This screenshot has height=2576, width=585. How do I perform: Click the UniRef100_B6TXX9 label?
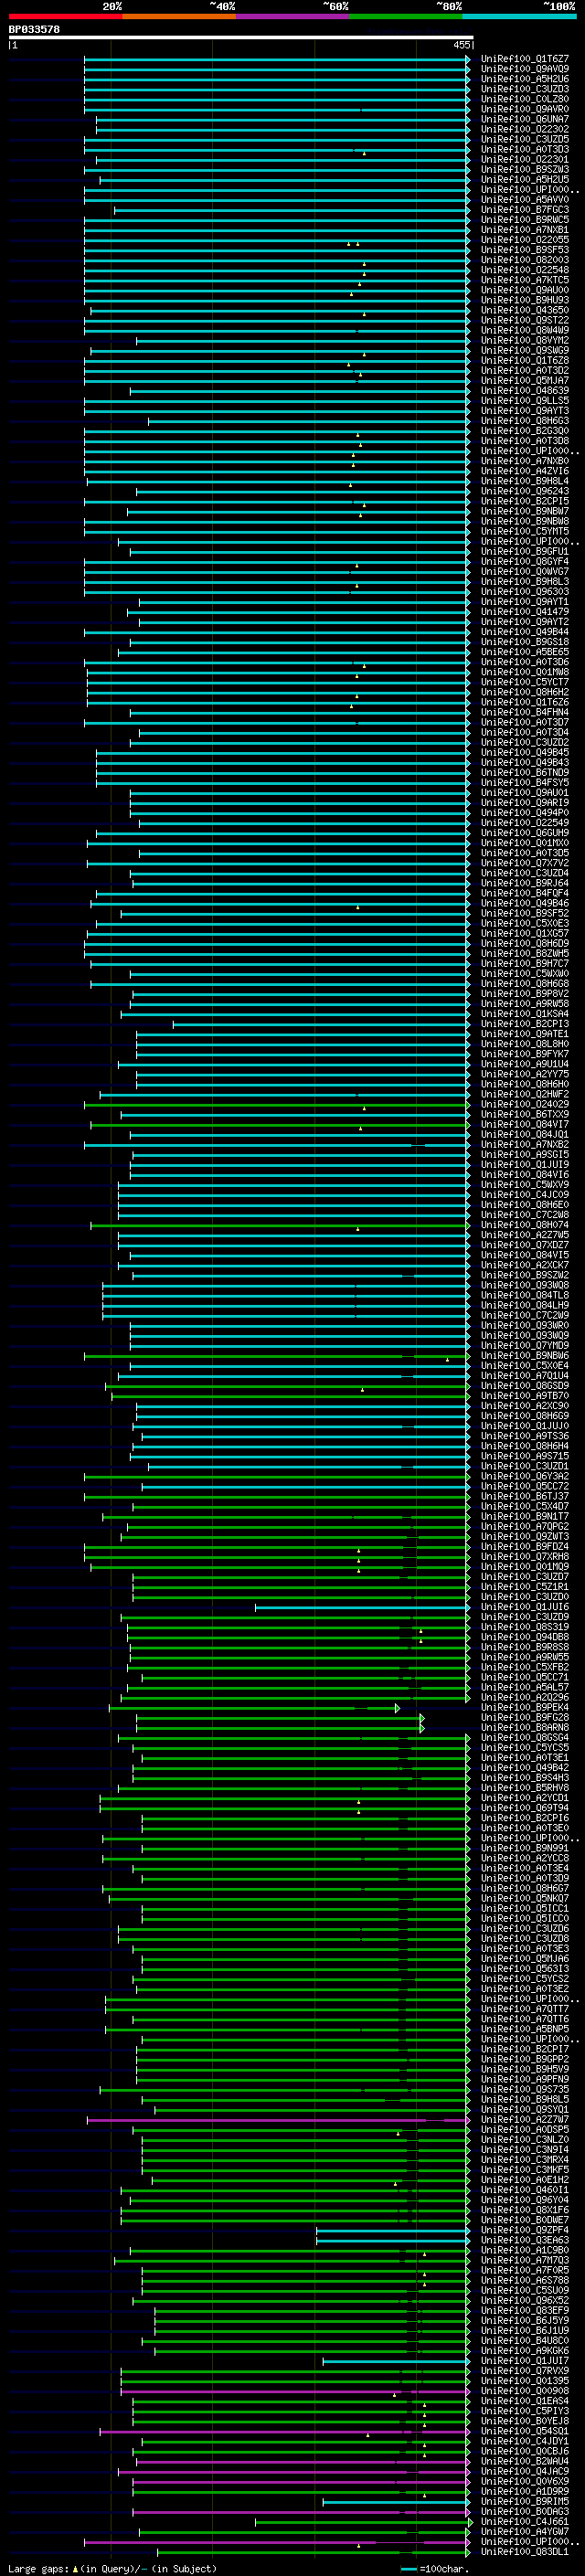point(525,1115)
